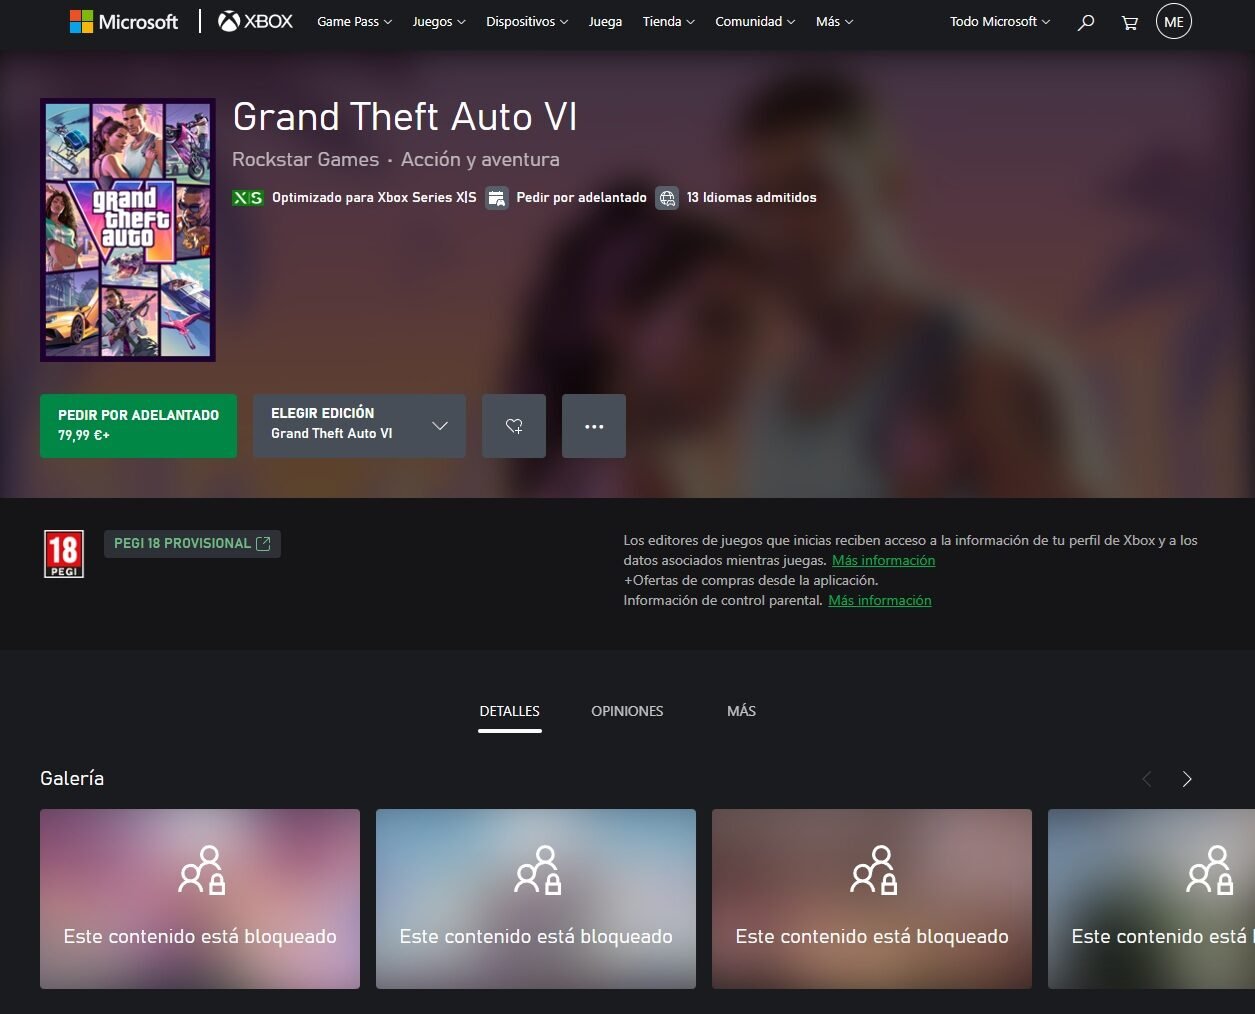The image size is (1255, 1014).
Task: Click the 13 idiomas admitidos text
Action: pyautogui.click(x=752, y=198)
